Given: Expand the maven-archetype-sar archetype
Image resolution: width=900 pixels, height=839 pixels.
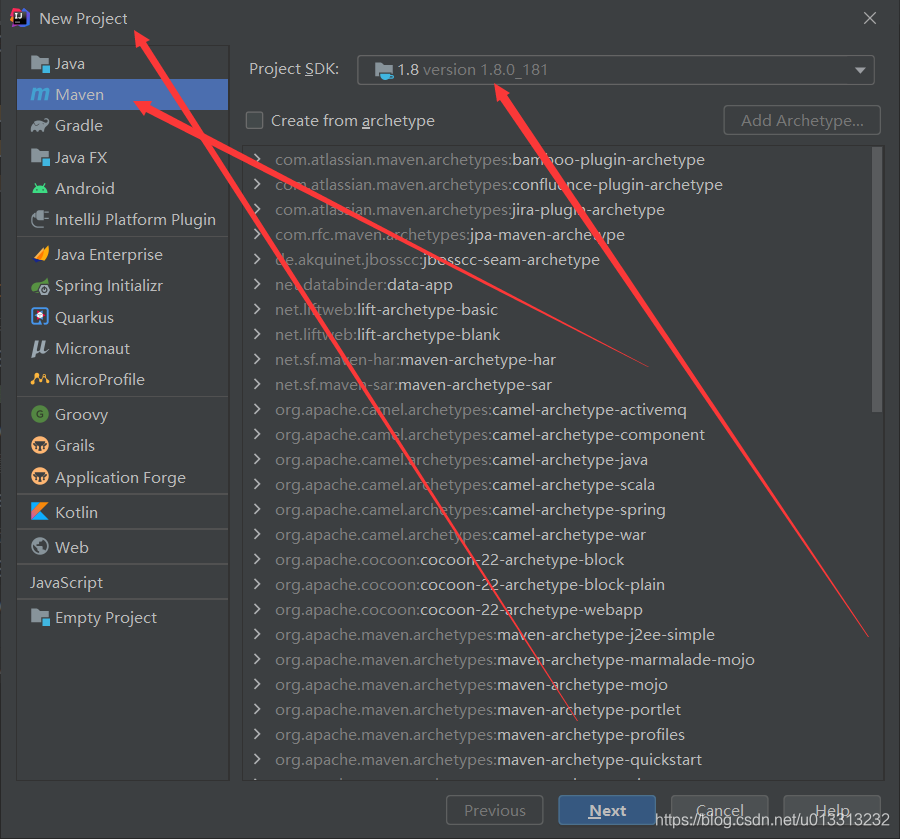Looking at the screenshot, I should coord(257,384).
